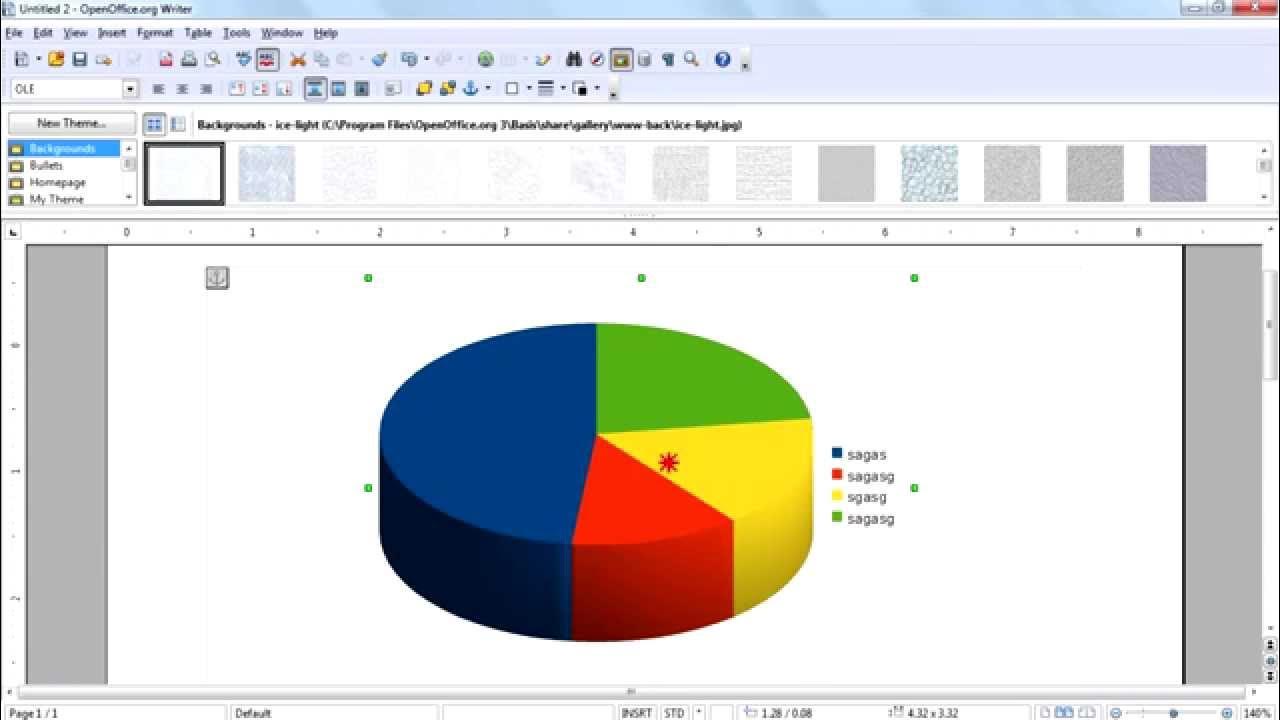Click the Format Paintbrush icon
The height and width of the screenshot is (720, 1280).
click(x=379, y=59)
